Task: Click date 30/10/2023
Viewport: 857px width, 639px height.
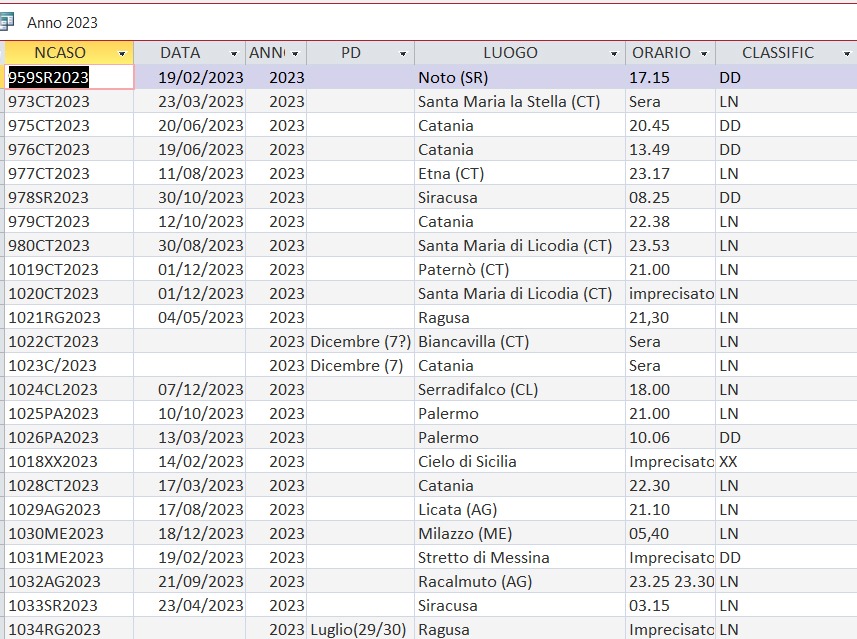Action: click(x=190, y=198)
